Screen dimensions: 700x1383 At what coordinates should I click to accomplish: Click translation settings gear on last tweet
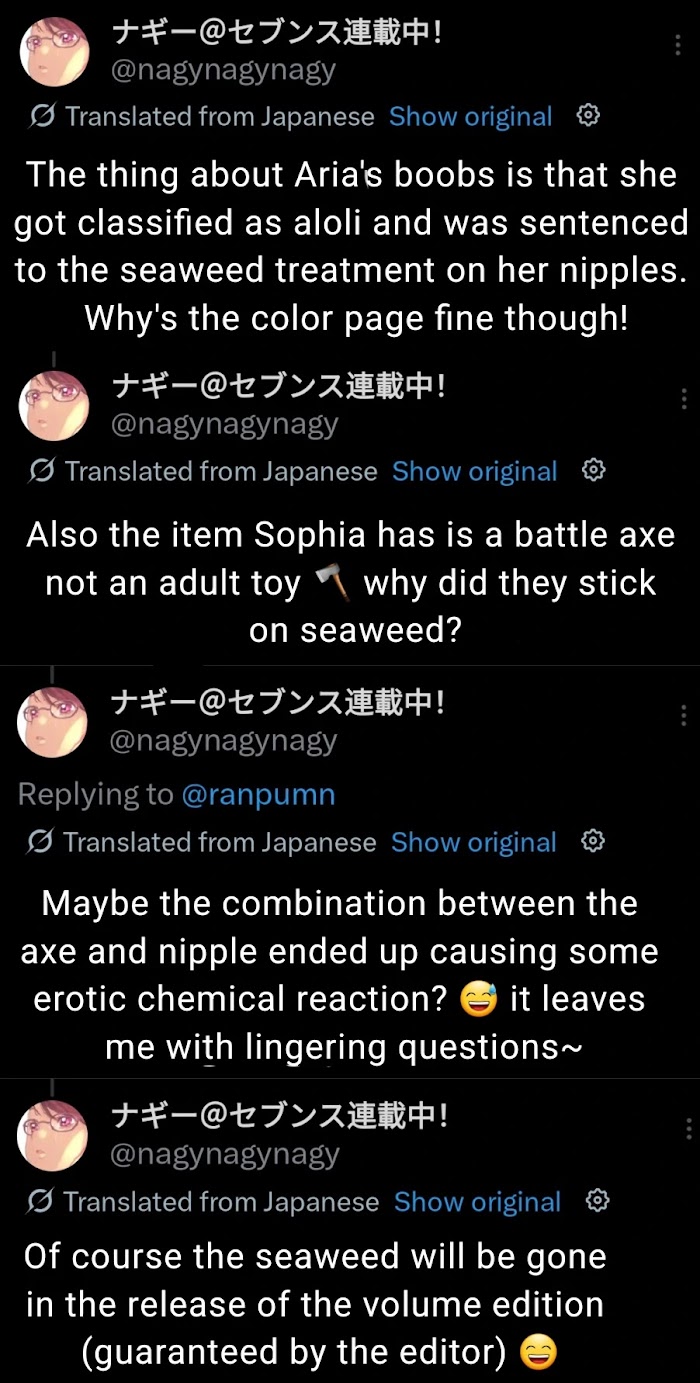click(x=597, y=1200)
